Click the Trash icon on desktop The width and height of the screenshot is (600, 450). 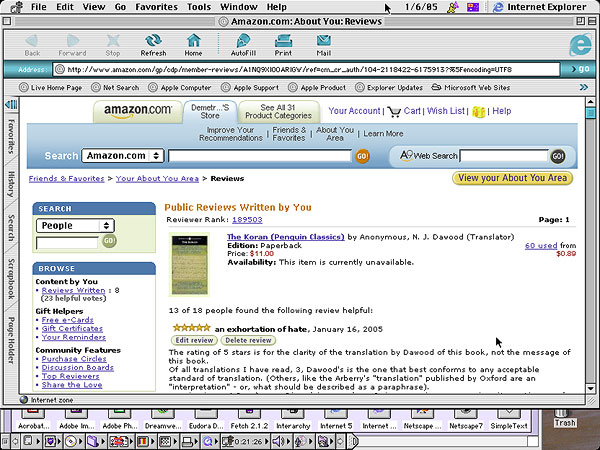click(565, 418)
